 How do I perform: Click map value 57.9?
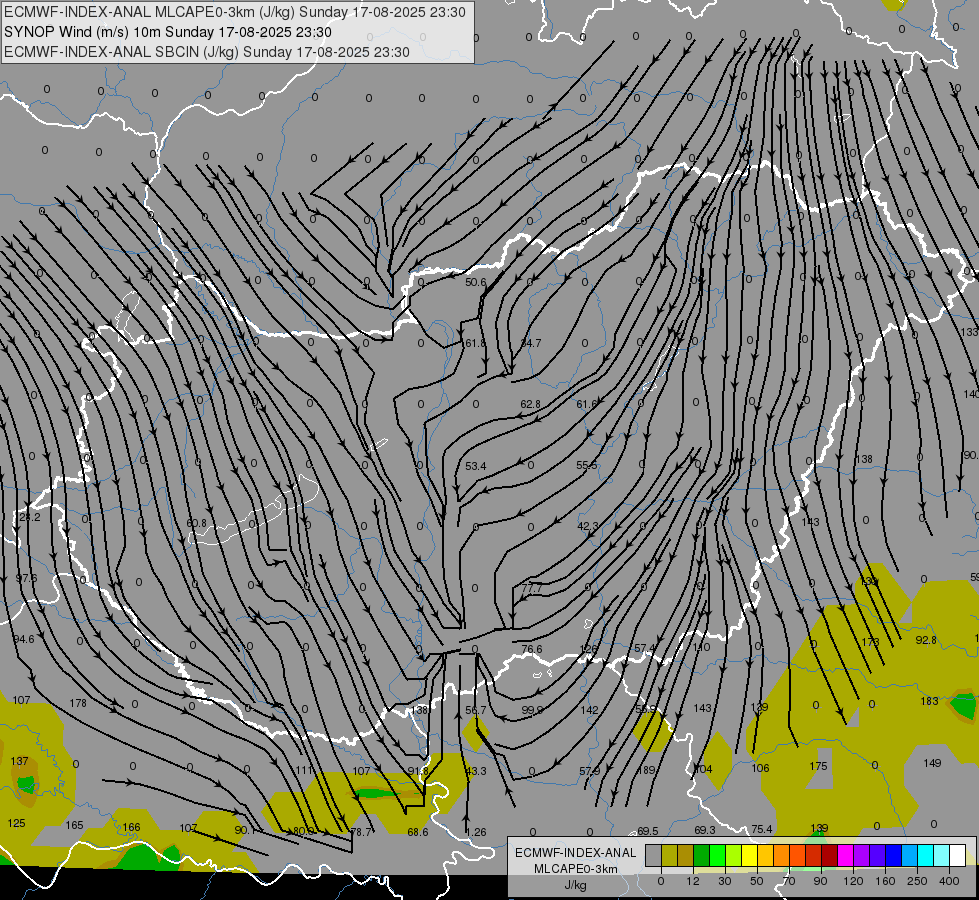[x=589, y=771]
